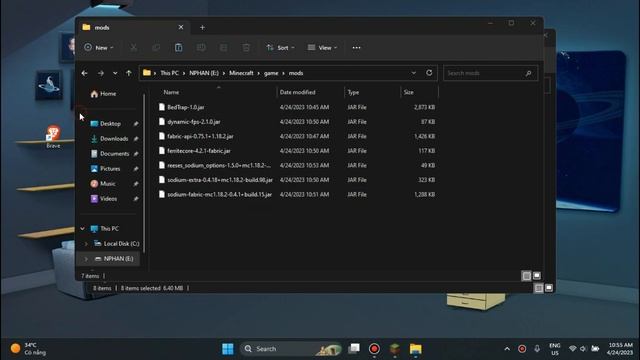The image size is (640, 360).
Task: Click the microphone tray icon
Action: coord(537,349)
